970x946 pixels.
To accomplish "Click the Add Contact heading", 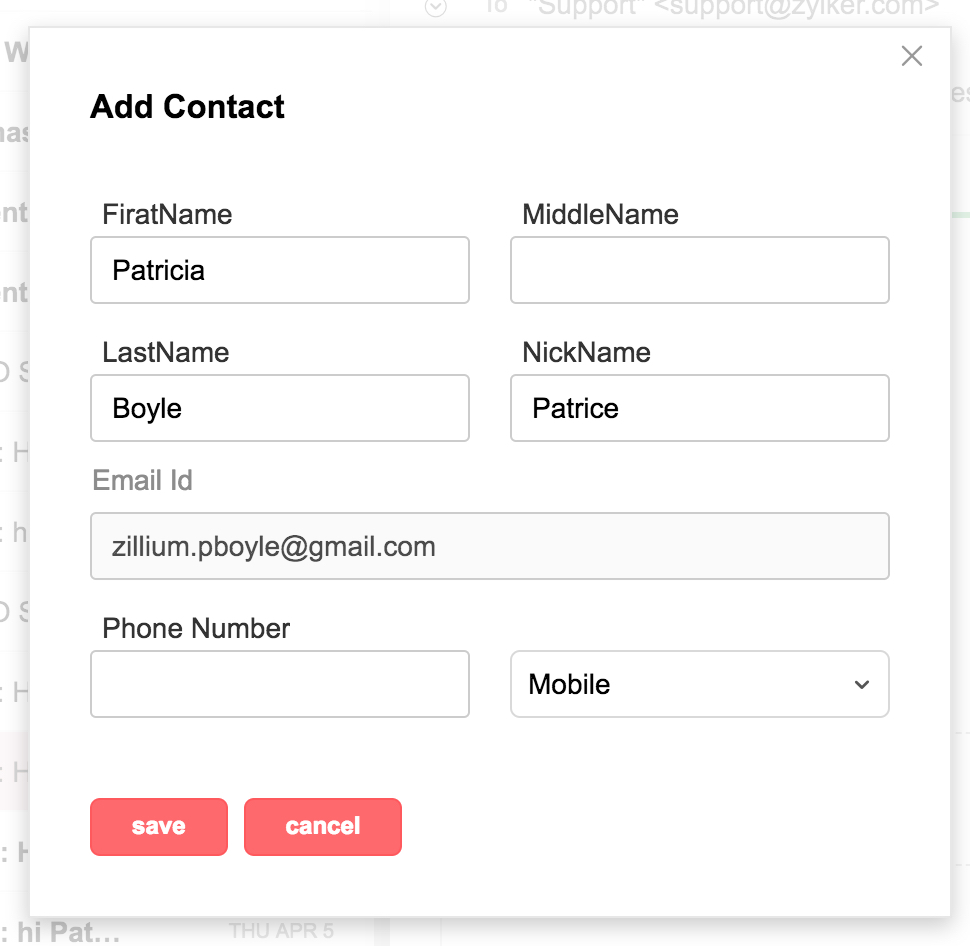I will [x=187, y=107].
